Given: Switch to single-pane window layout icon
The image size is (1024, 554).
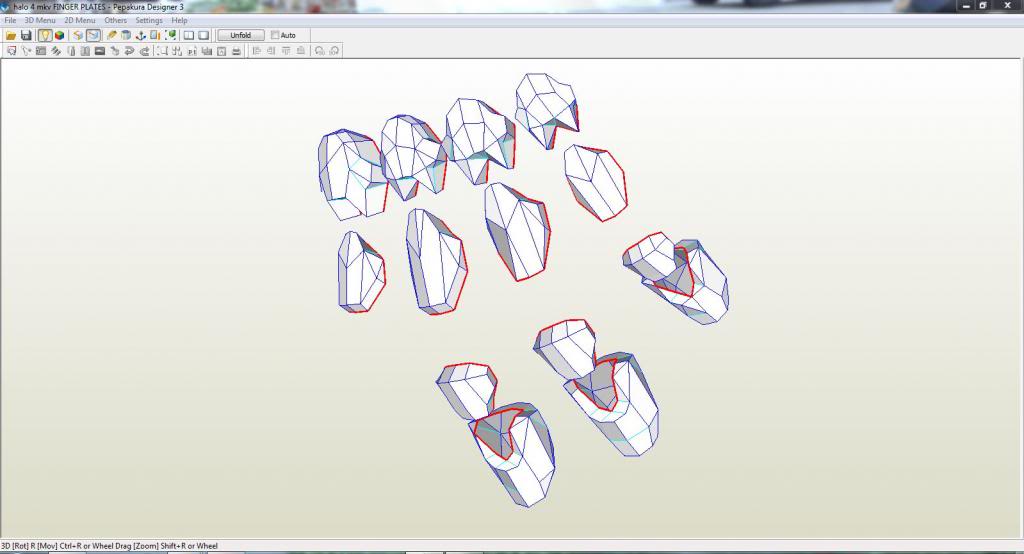Looking at the screenshot, I should click(x=204, y=35).
